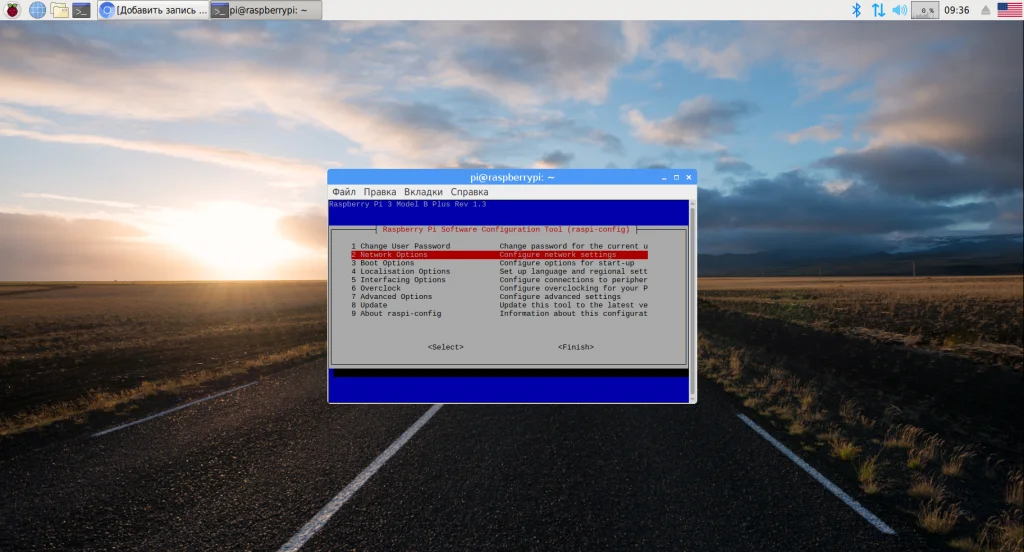Launch the web browser globe icon

37,10
